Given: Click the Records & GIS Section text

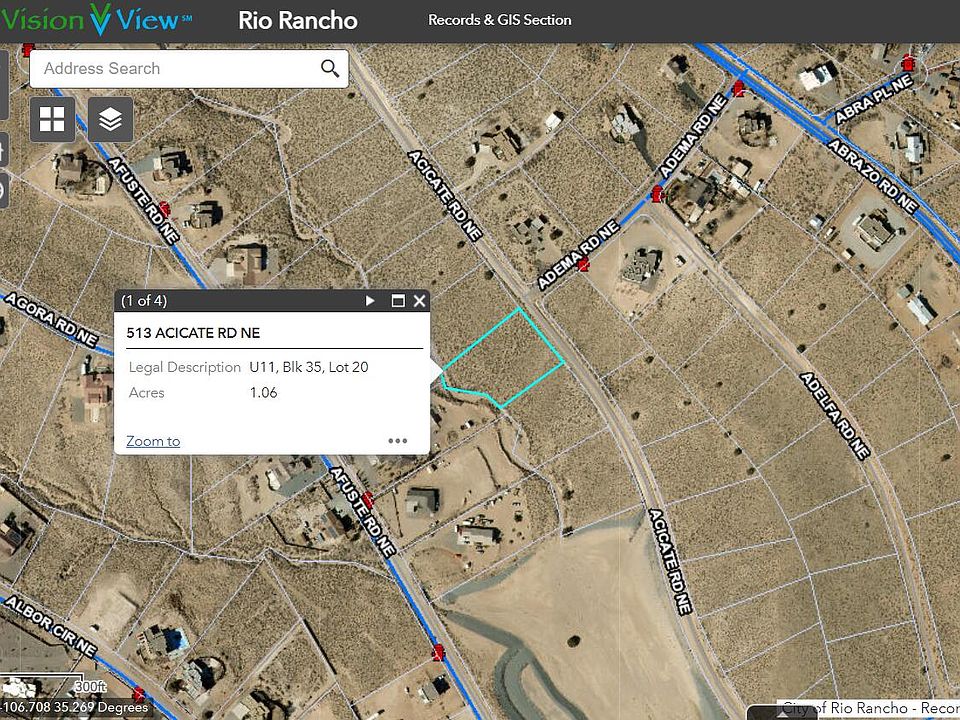Looking at the screenshot, I should tap(500, 20).
